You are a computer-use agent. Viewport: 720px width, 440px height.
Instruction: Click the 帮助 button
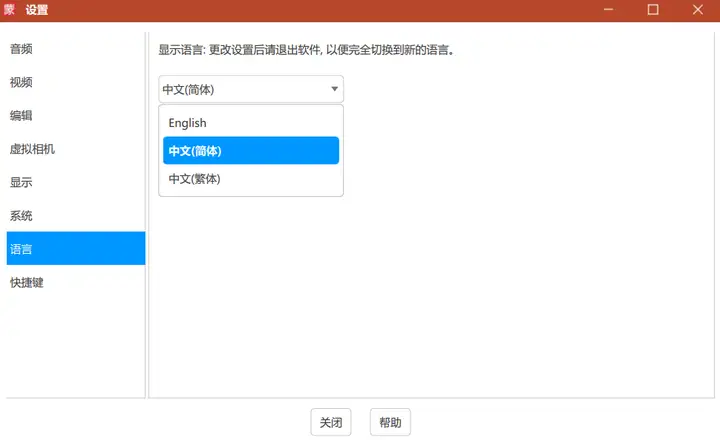coord(390,422)
